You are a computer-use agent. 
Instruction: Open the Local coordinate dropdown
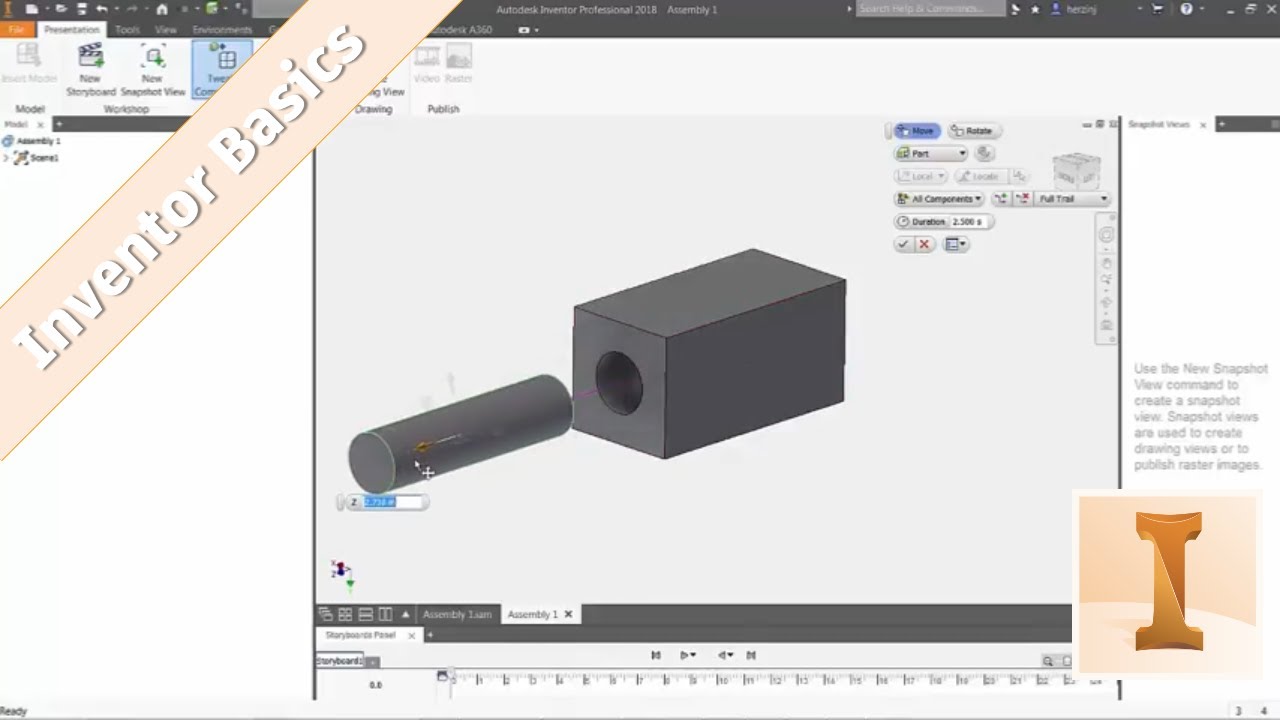tap(921, 176)
